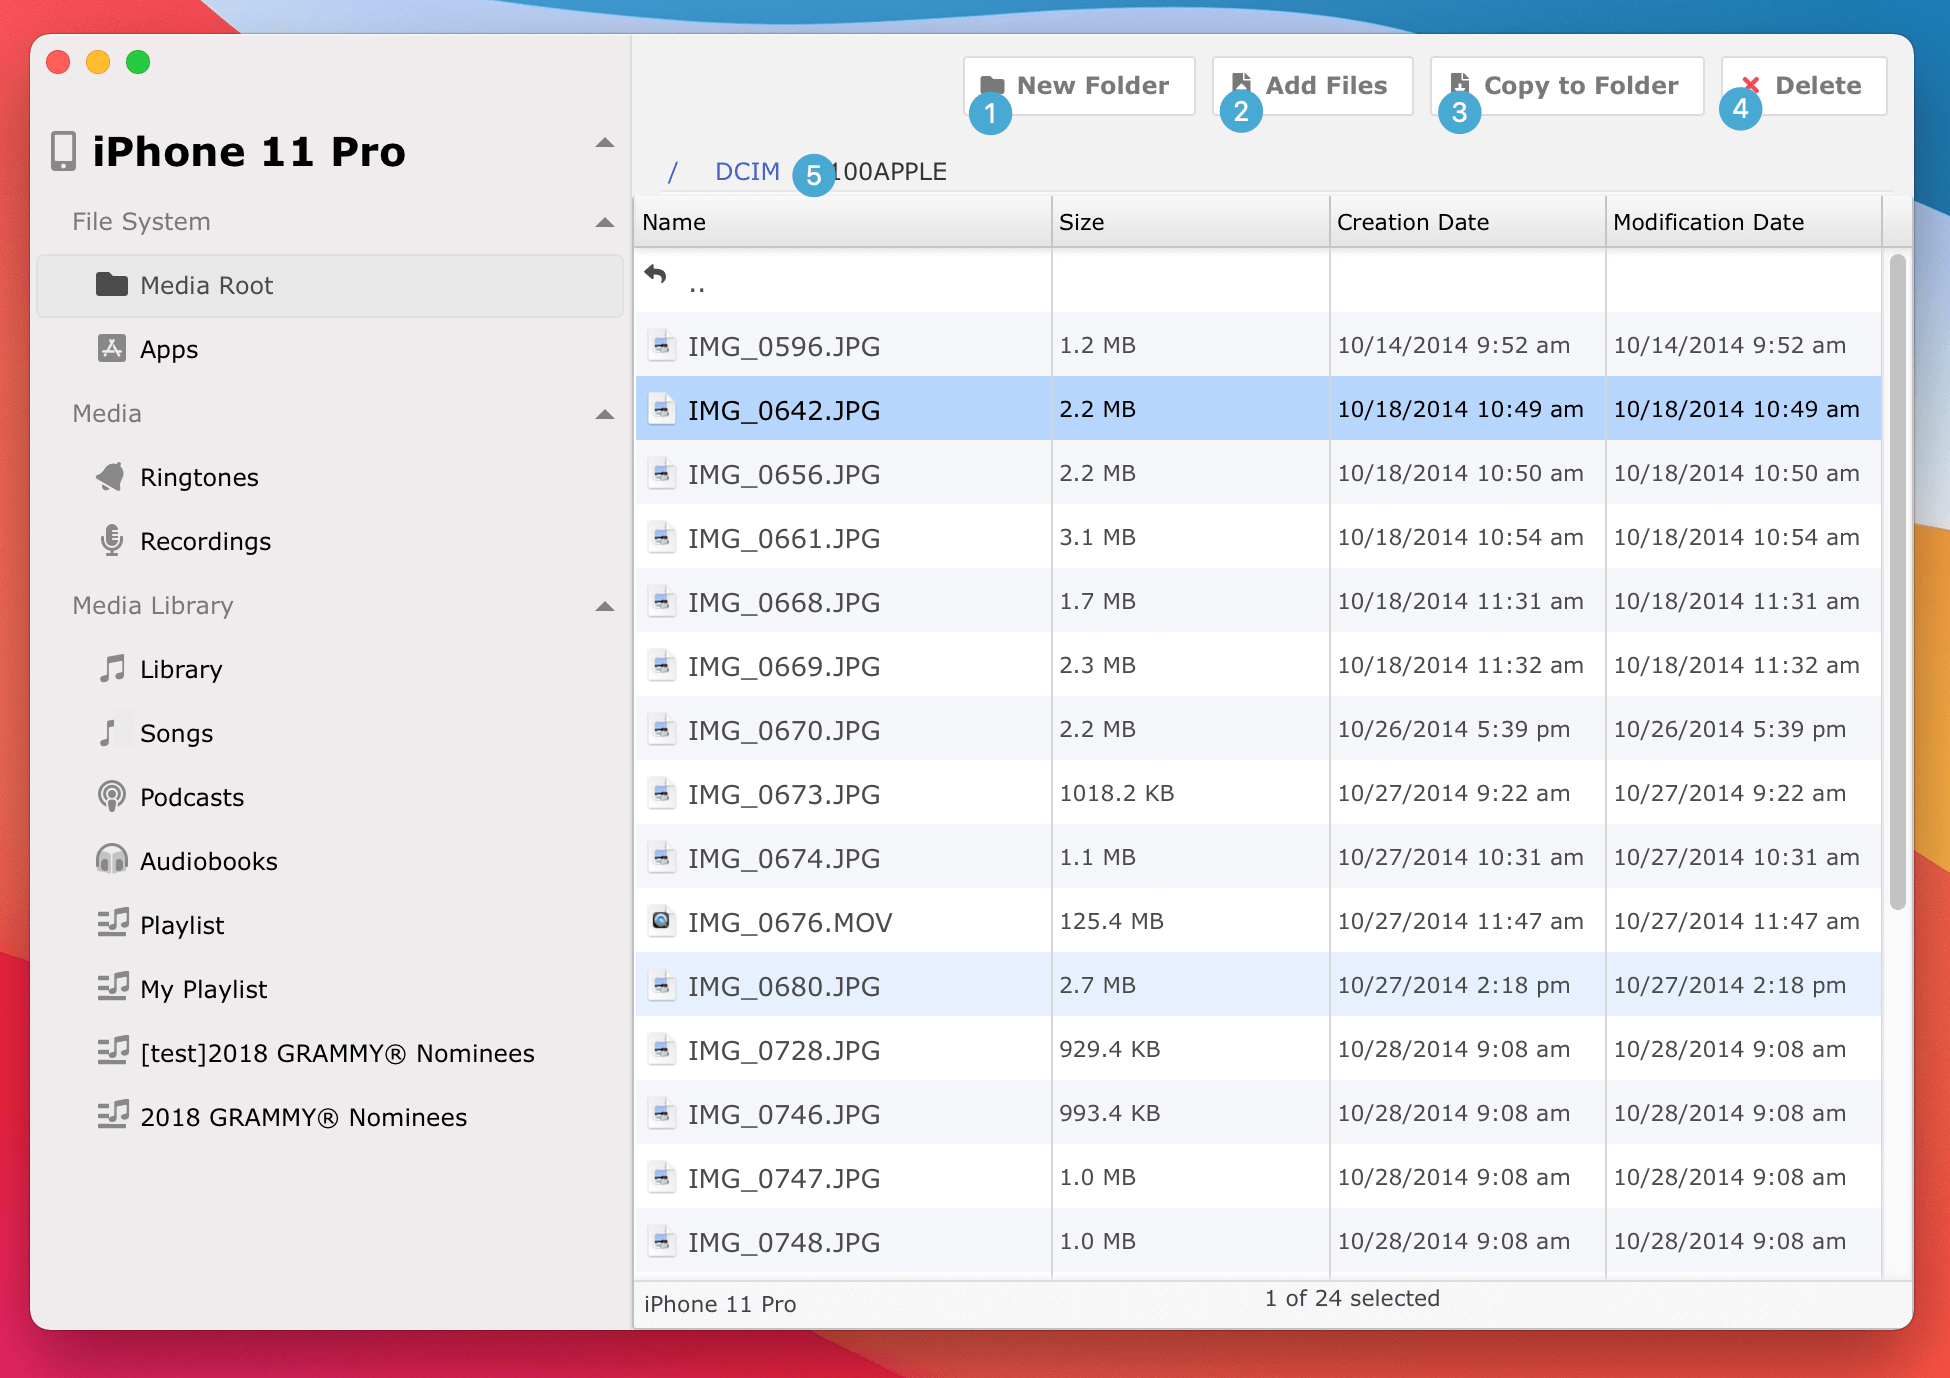Click the 2018 GRAMMY Nominees playlist icon
This screenshot has height=1378, width=1950.
[112, 1115]
